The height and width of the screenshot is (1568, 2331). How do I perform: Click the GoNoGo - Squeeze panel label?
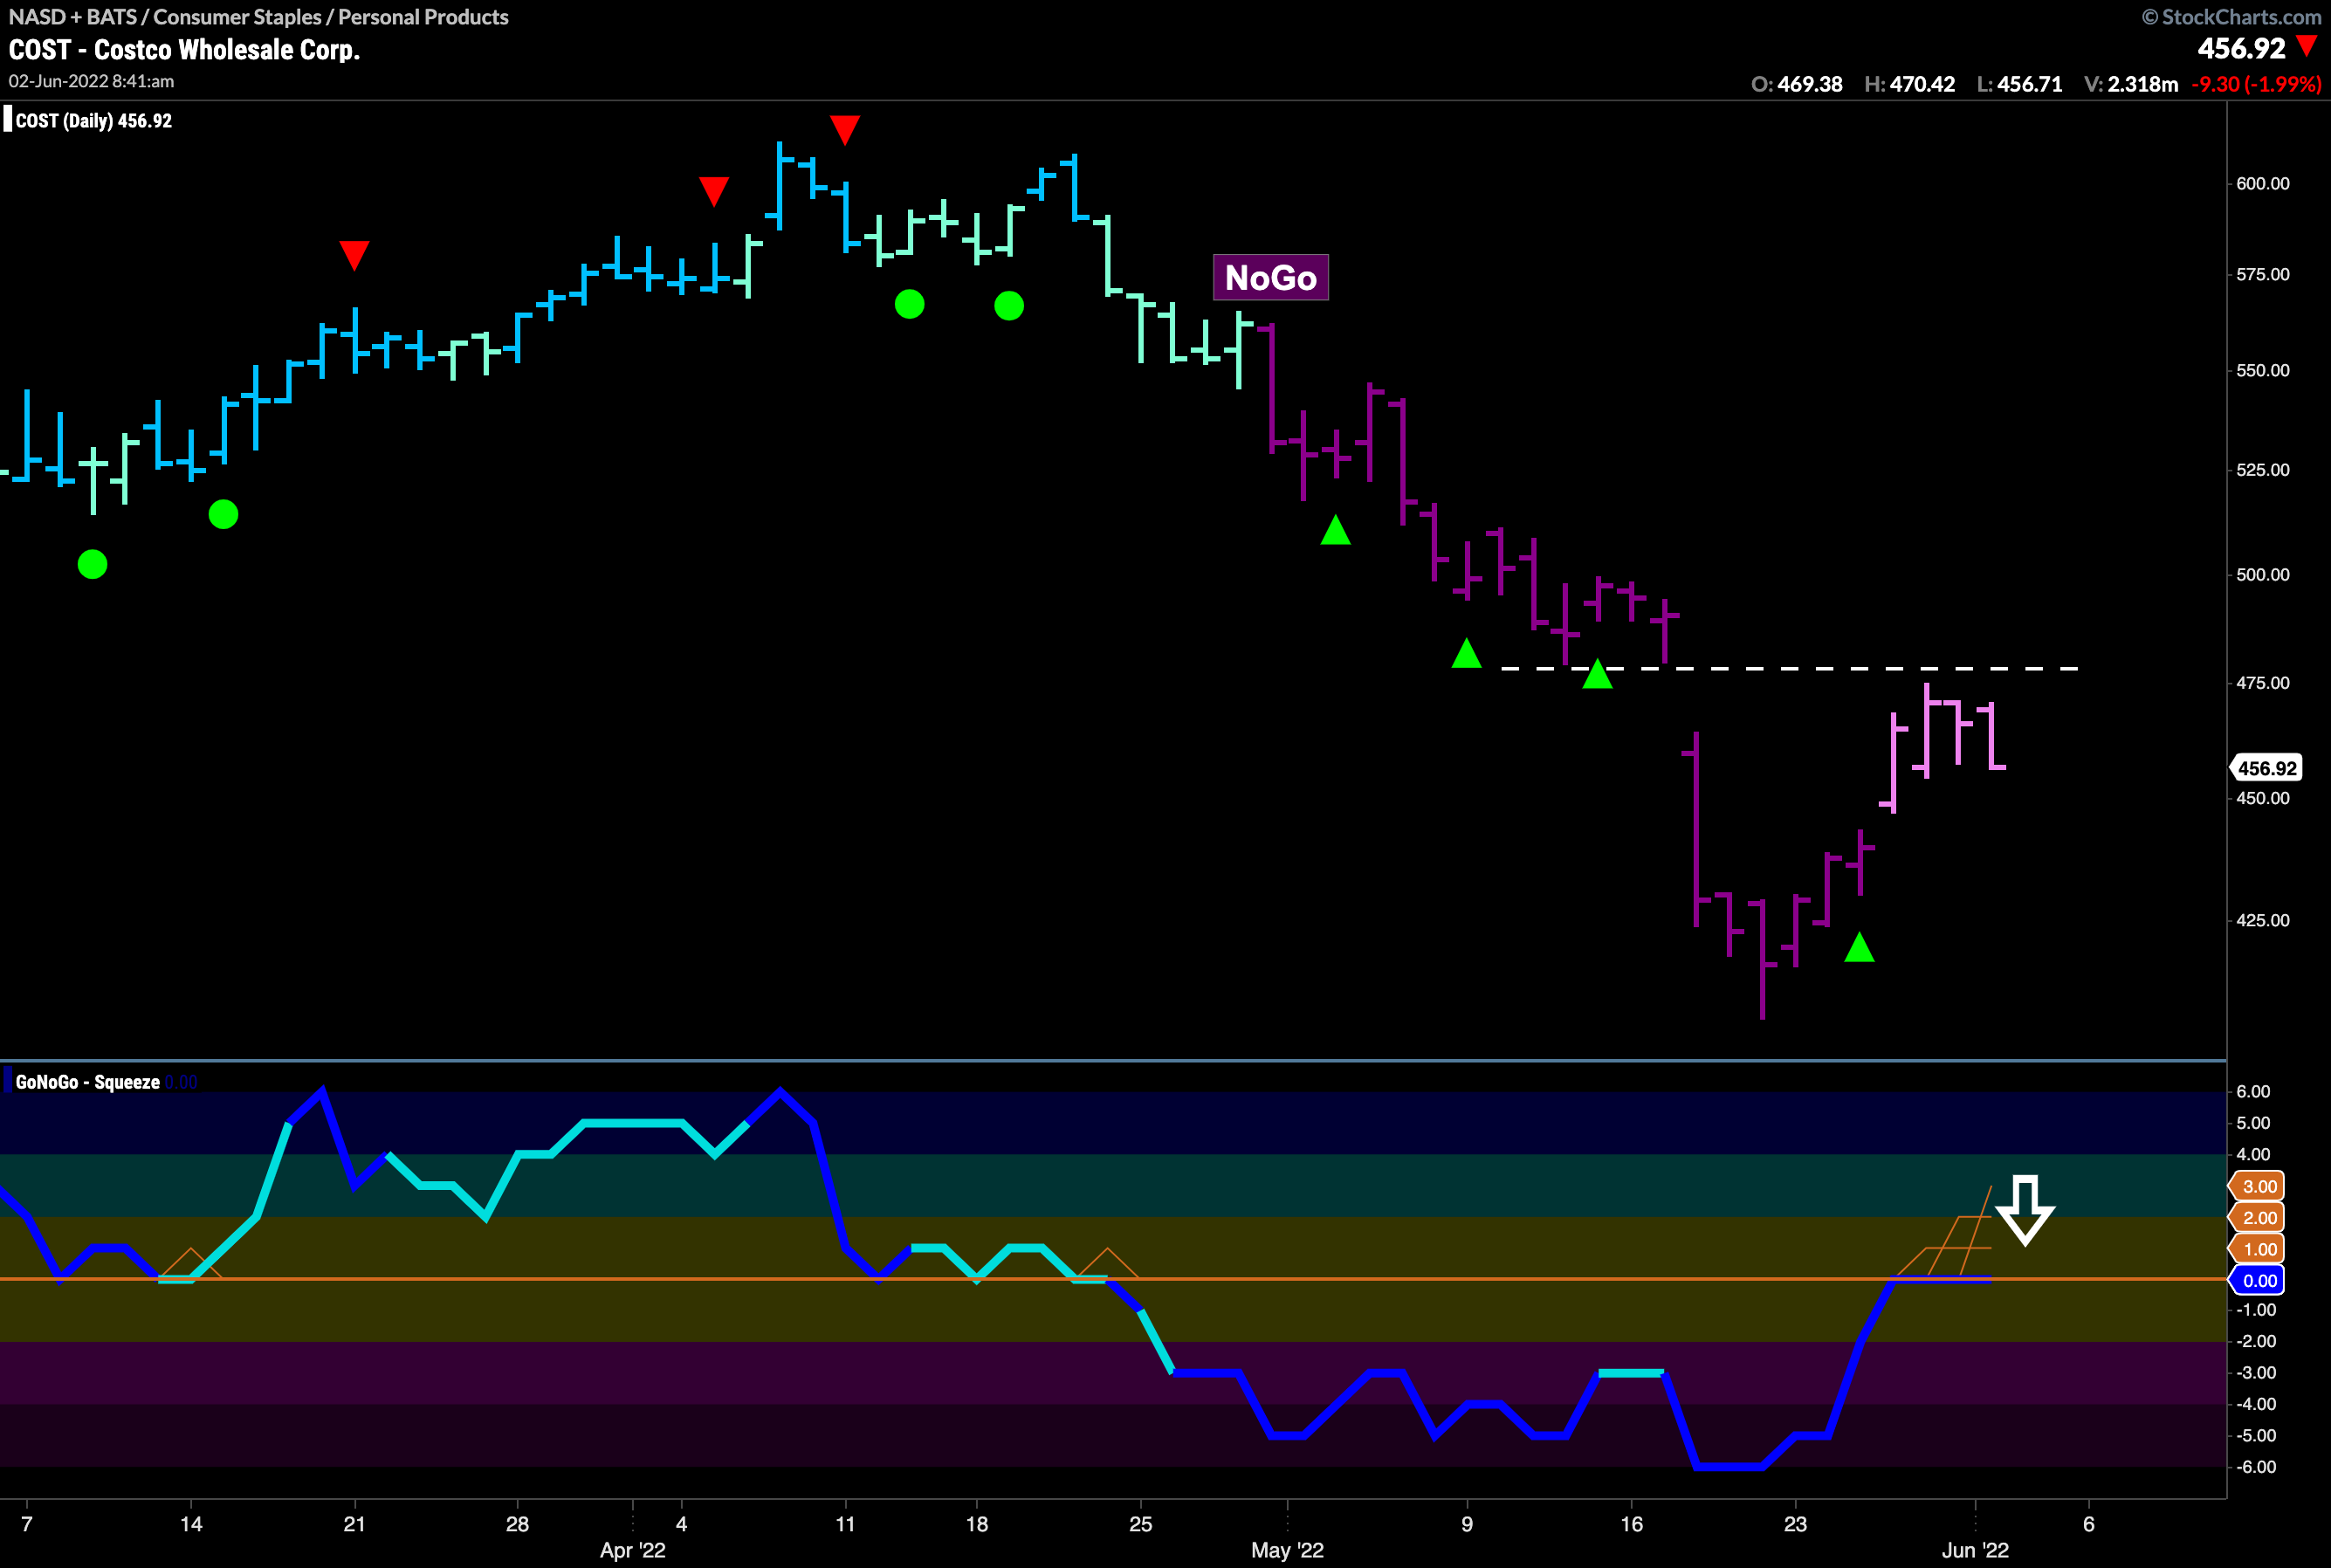[87, 1082]
